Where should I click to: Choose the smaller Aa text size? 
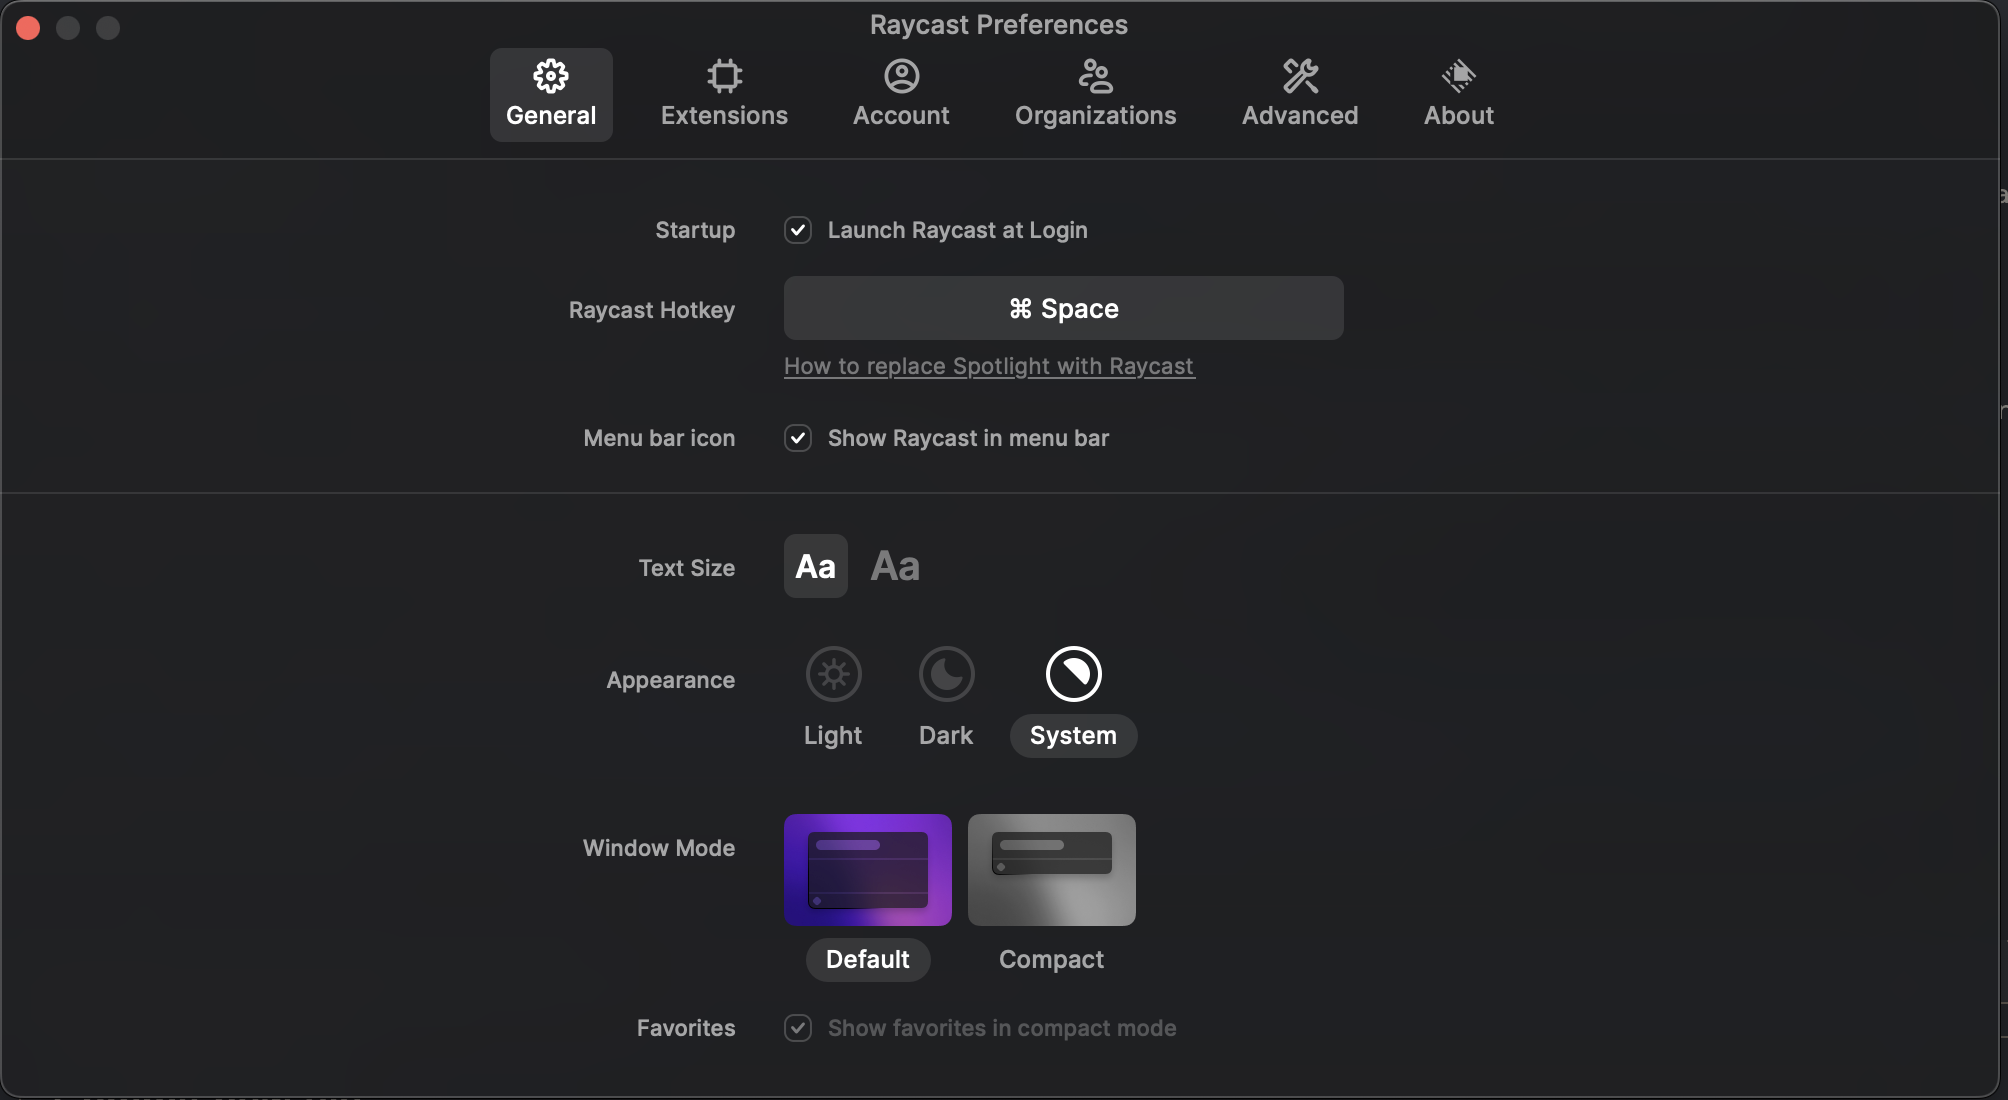[815, 566]
